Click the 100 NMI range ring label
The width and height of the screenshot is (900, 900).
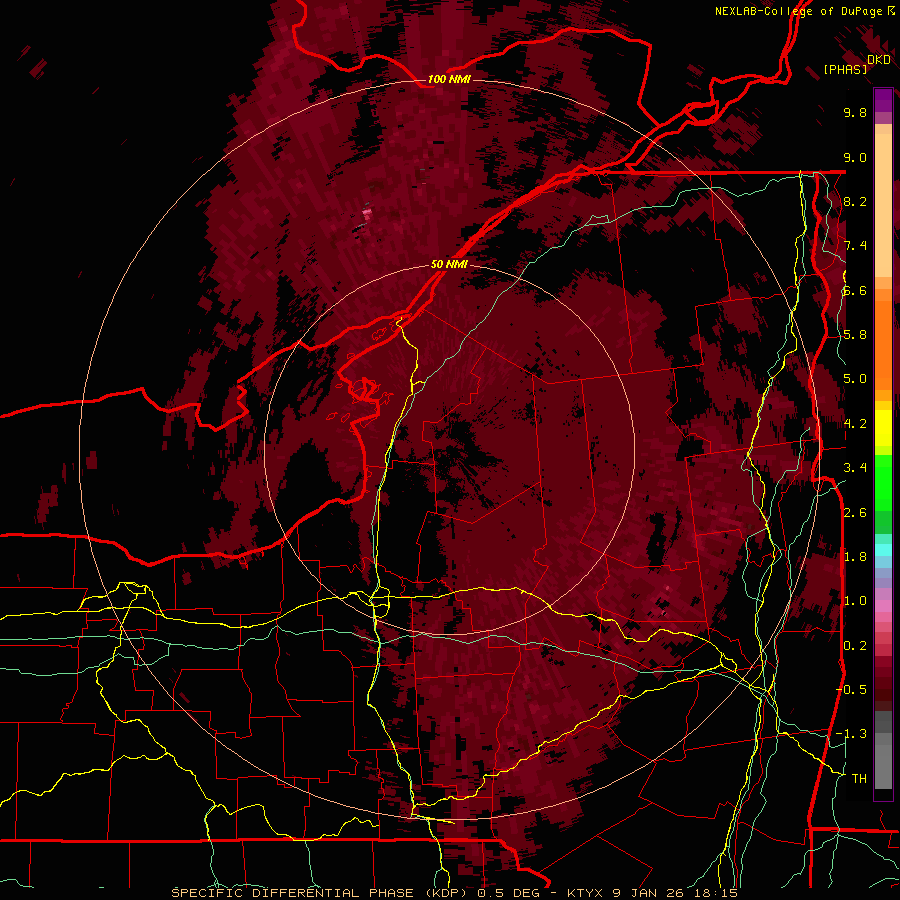(449, 79)
